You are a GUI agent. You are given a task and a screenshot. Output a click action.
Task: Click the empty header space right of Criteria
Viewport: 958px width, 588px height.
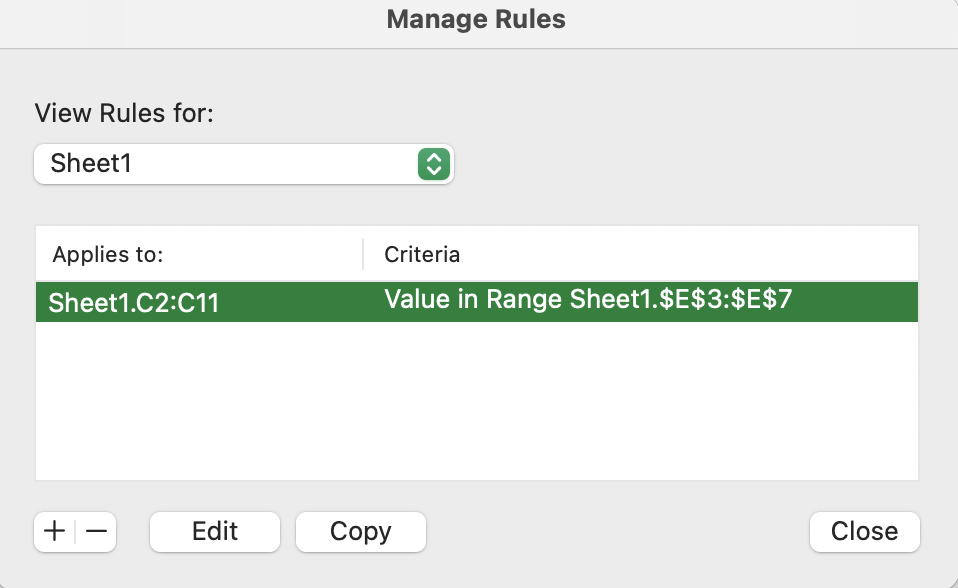point(690,254)
